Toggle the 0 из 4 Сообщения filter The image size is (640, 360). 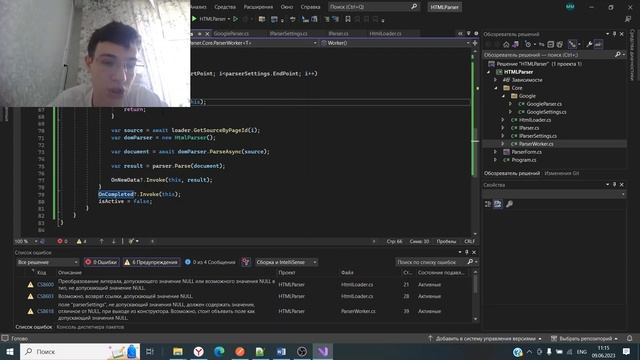(210, 262)
